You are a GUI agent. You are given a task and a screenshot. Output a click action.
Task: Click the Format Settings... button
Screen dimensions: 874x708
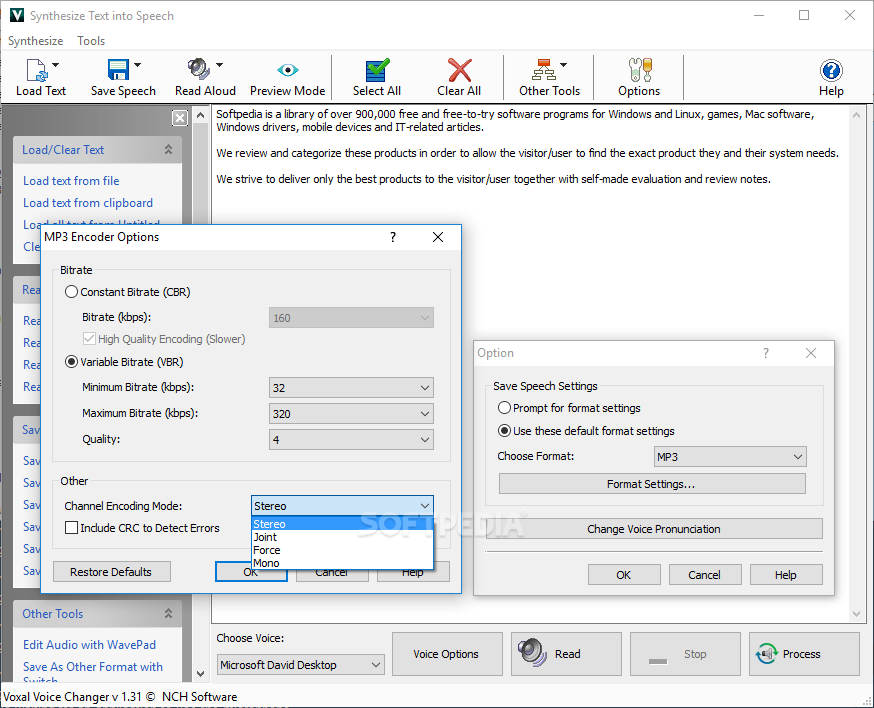click(652, 484)
